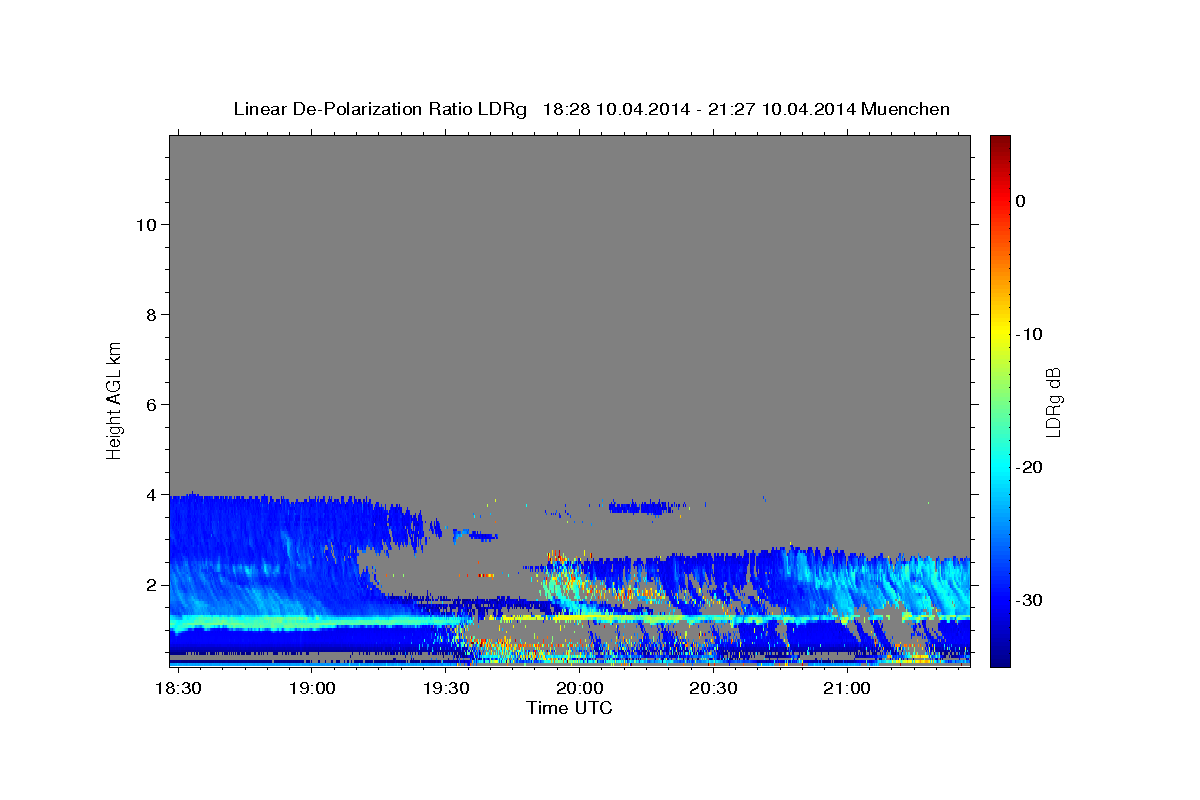Click the '19:30' time tick label
Screen dimensions: 1200x800
(x=446, y=689)
